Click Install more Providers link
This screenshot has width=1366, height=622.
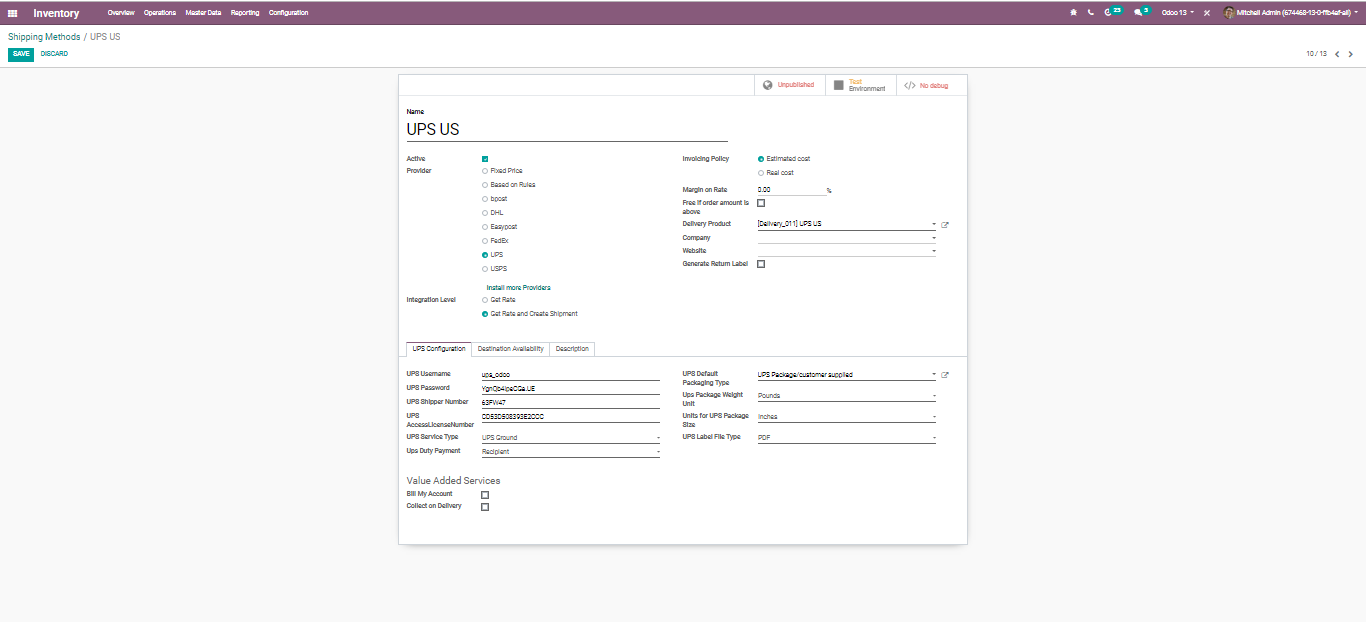tap(518, 288)
